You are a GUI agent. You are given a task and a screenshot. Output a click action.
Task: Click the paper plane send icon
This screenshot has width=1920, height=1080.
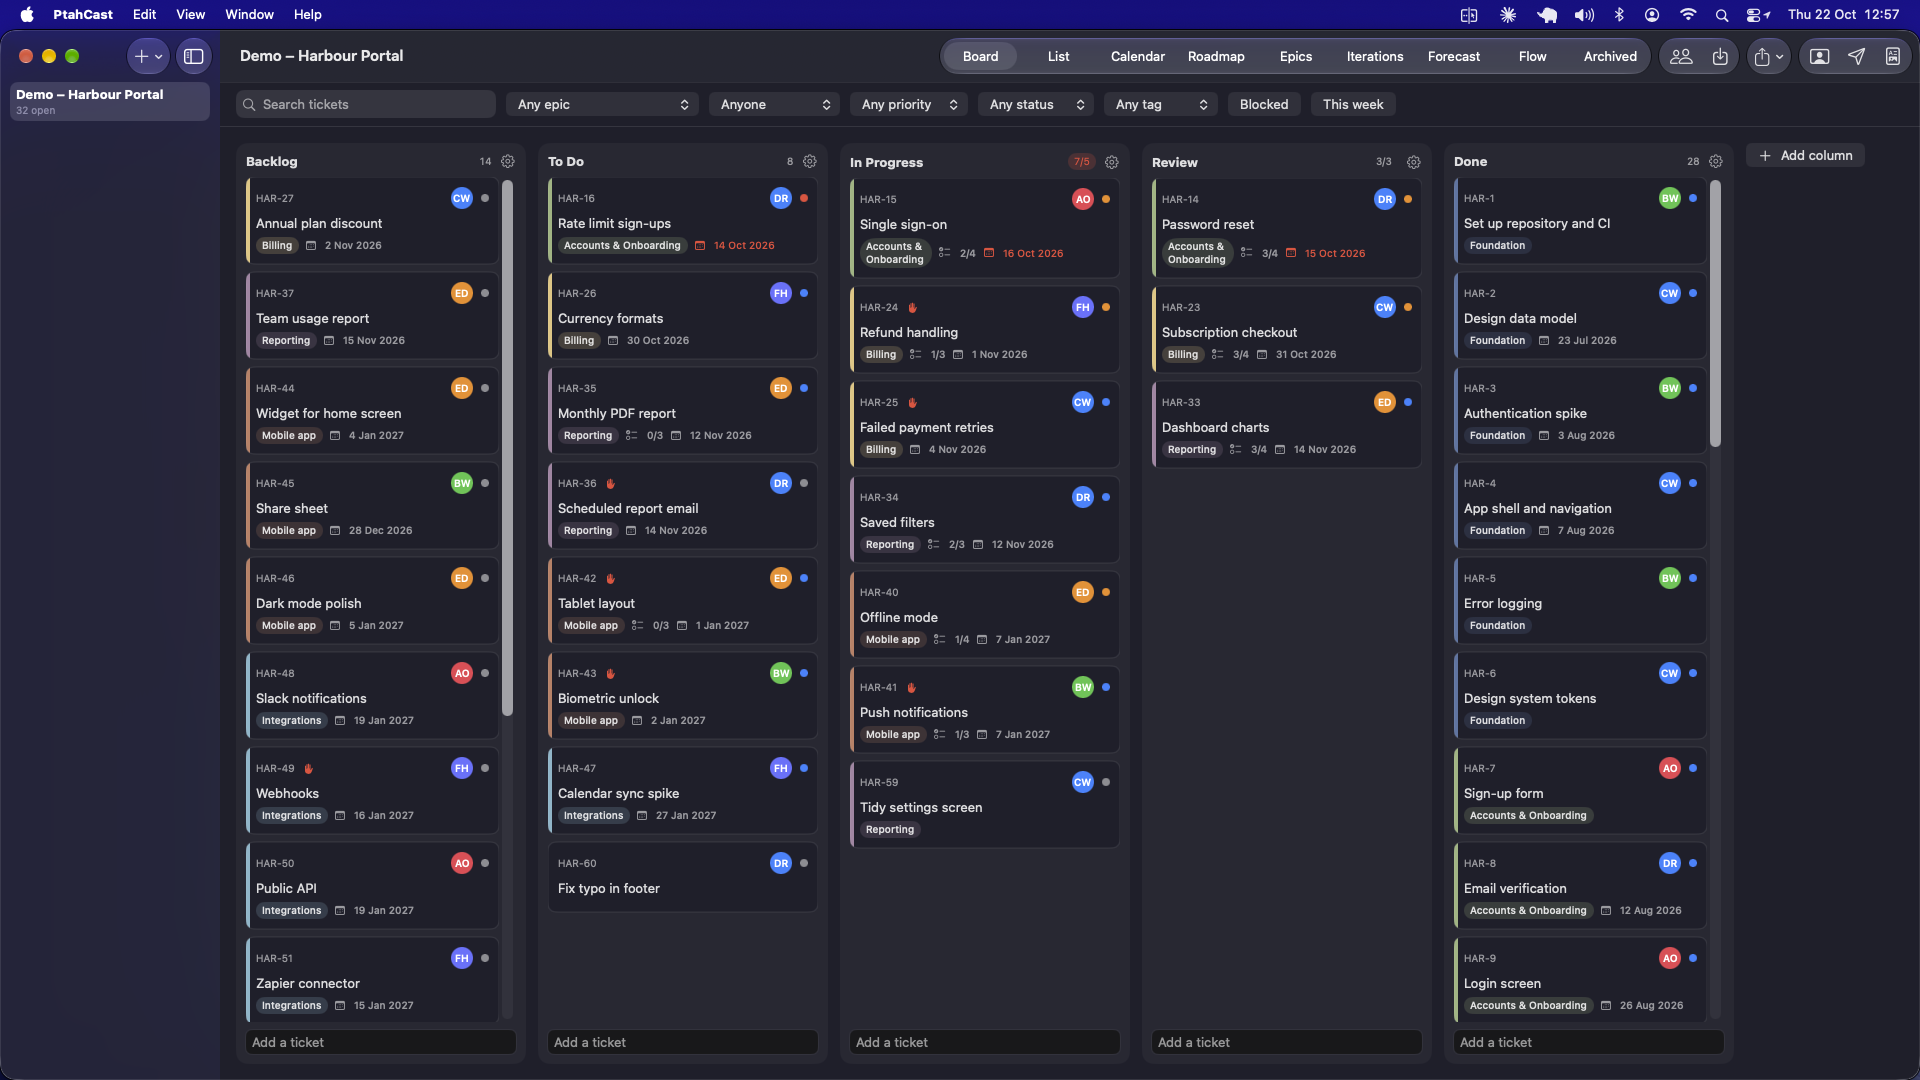pyautogui.click(x=1857, y=57)
